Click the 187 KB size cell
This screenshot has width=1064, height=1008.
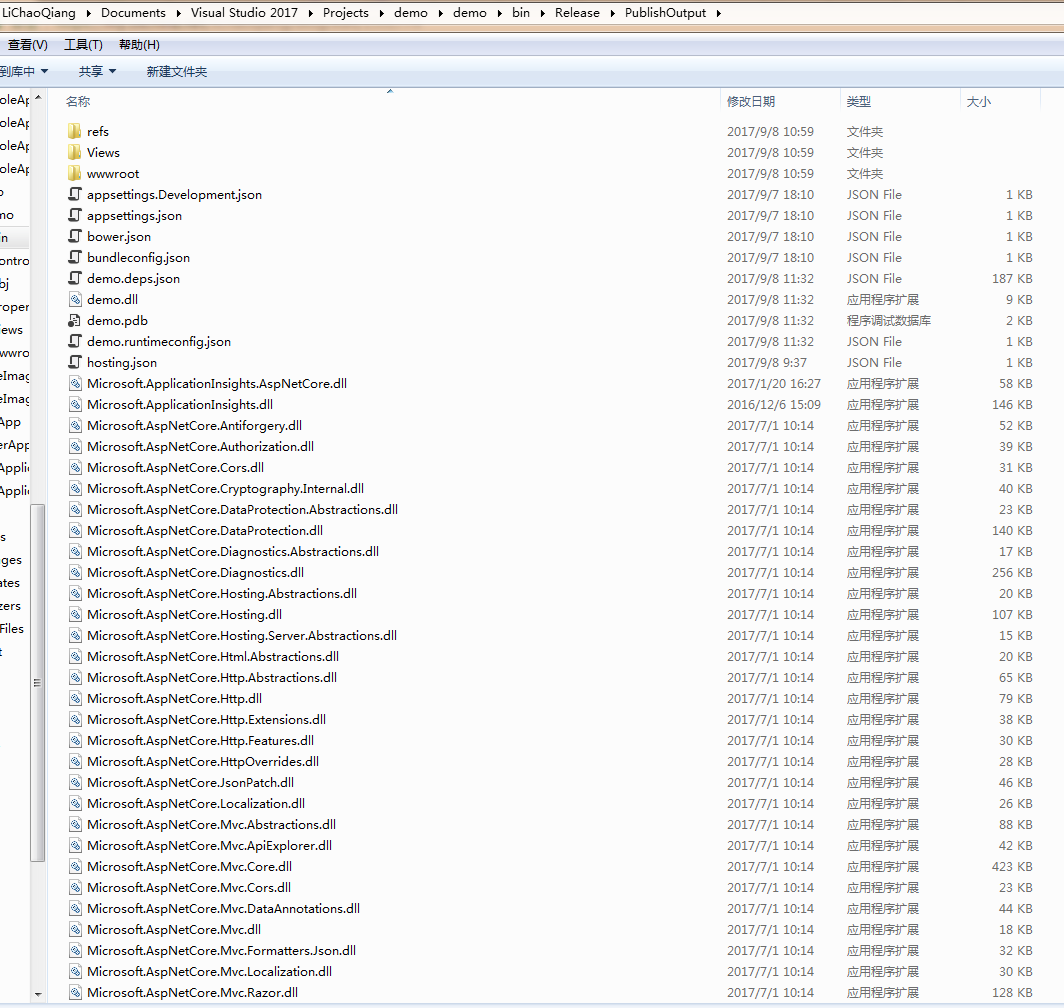[1012, 278]
